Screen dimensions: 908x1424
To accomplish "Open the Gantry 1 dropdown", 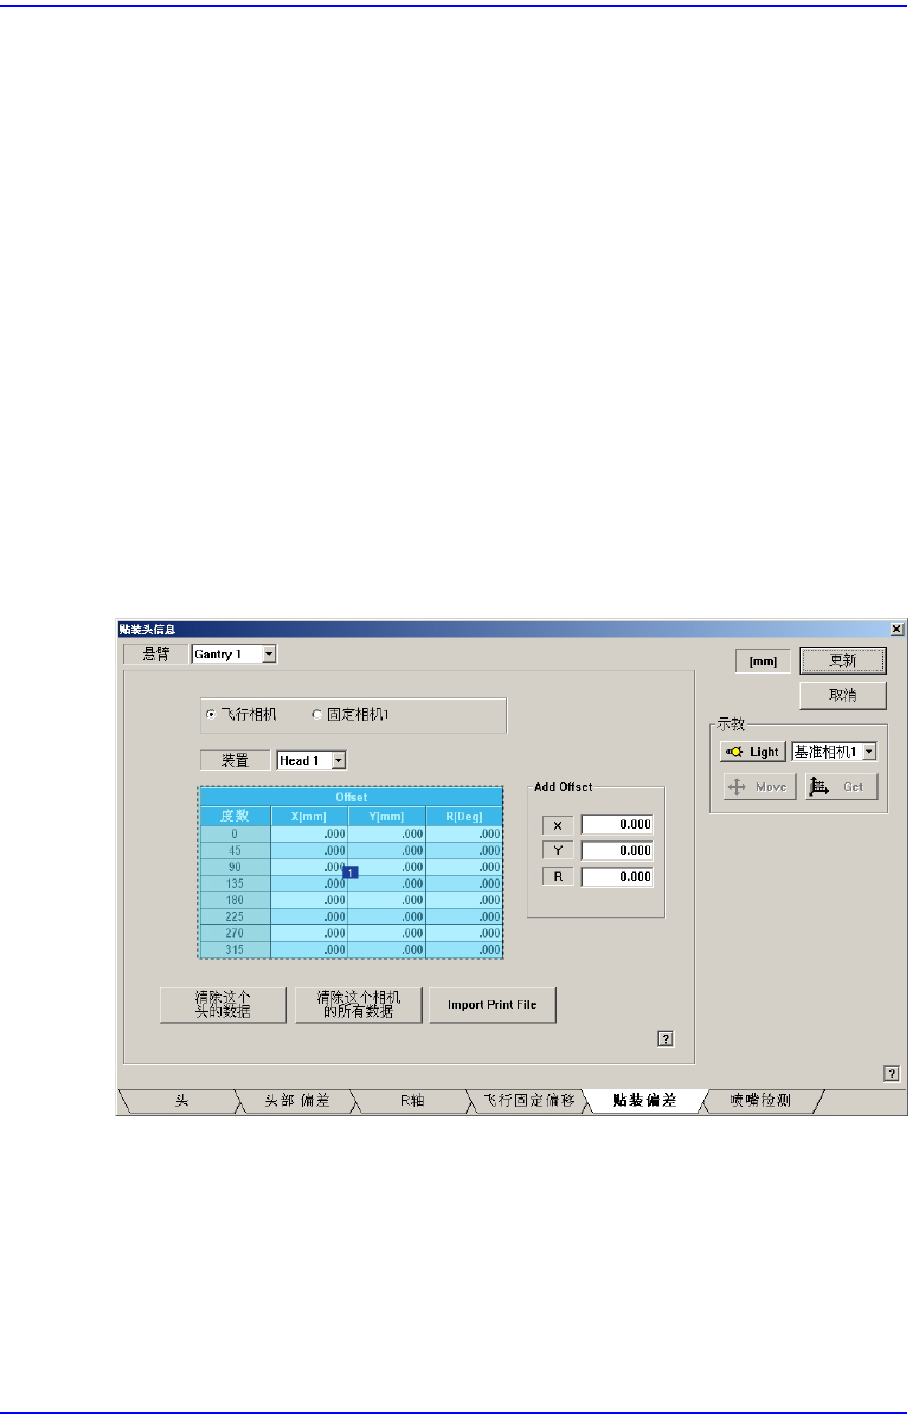I will (x=269, y=654).
